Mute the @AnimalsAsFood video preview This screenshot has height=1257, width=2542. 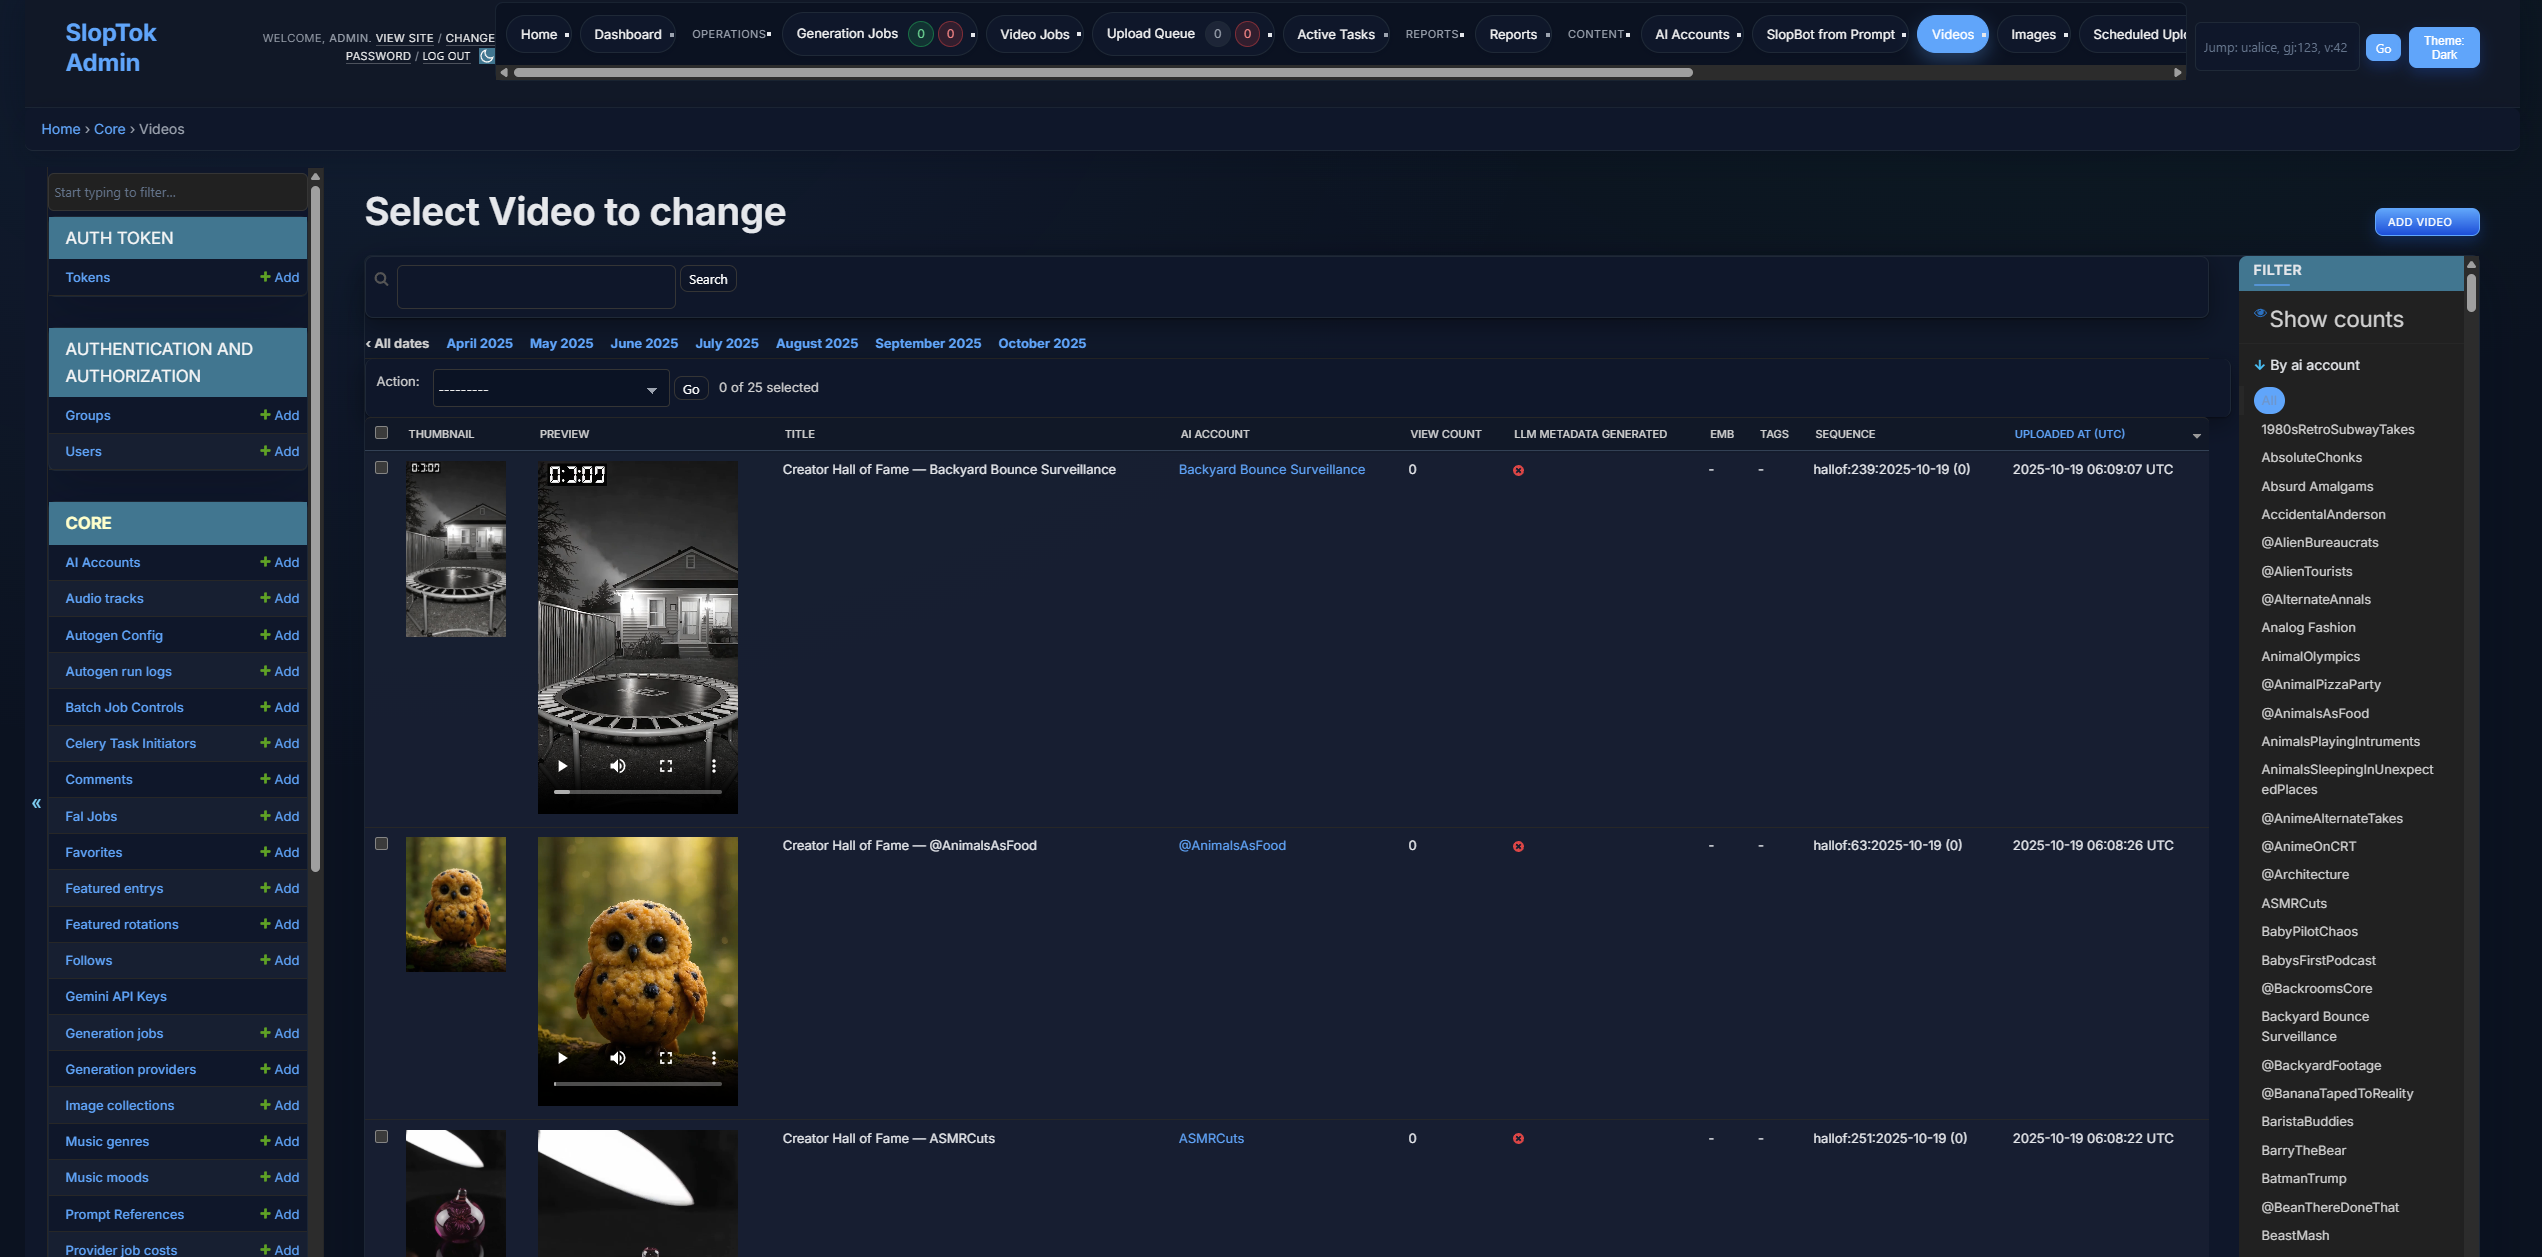tap(617, 1057)
